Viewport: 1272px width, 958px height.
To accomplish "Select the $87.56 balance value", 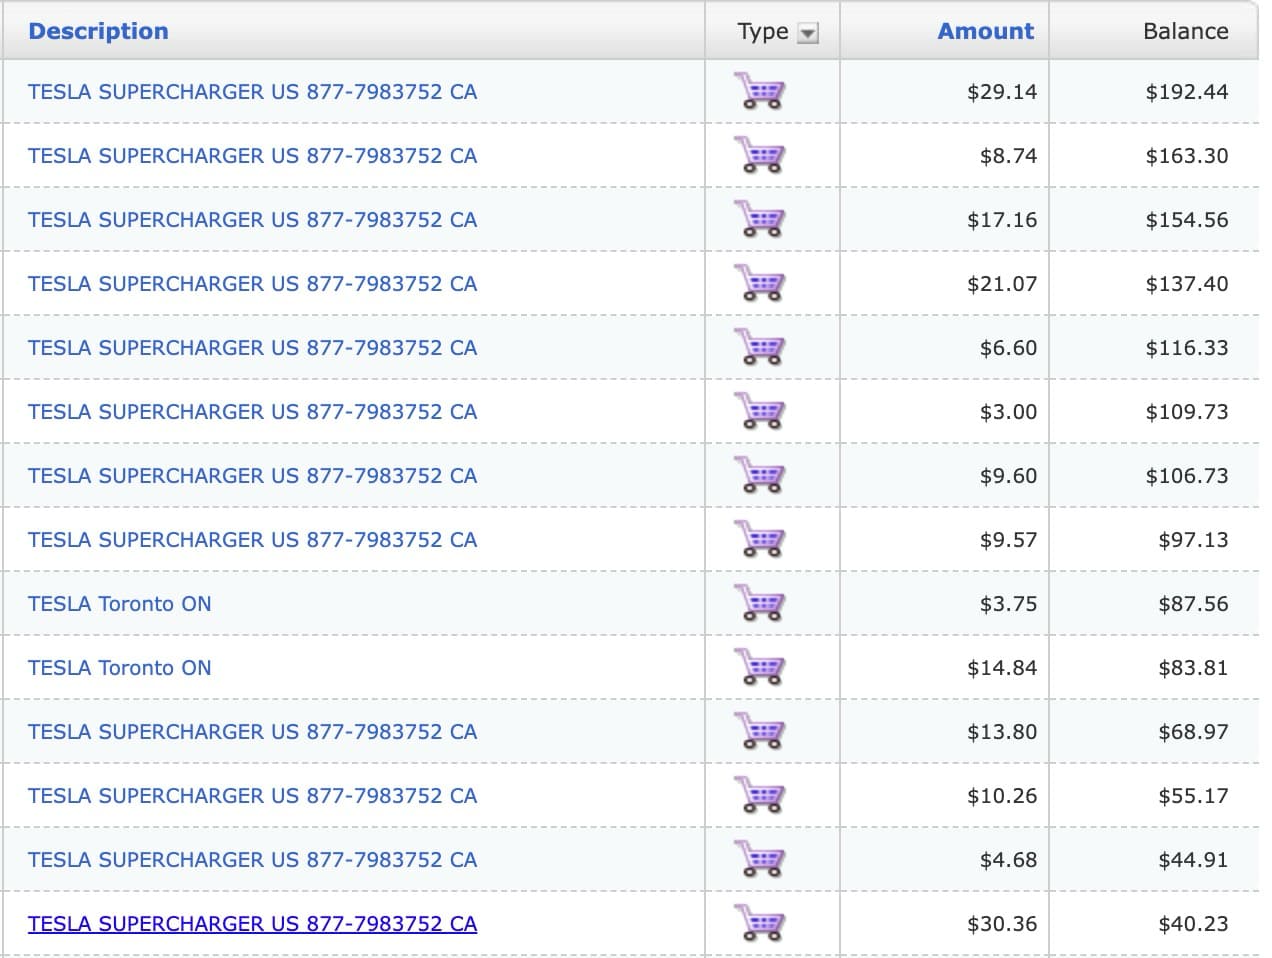I will tap(1193, 604).
